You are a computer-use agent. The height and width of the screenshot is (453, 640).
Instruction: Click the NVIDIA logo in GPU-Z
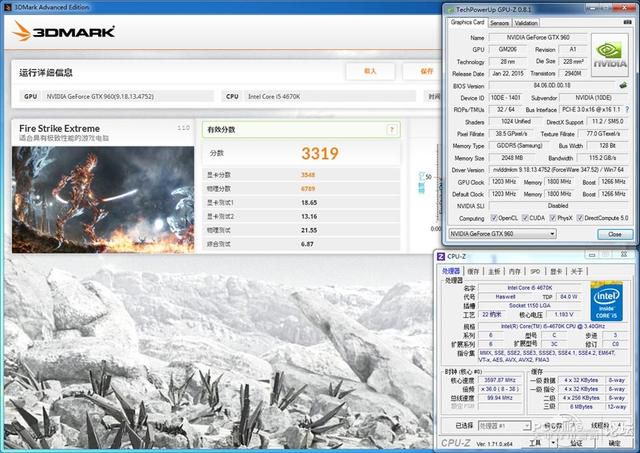[x=610, y=55]
